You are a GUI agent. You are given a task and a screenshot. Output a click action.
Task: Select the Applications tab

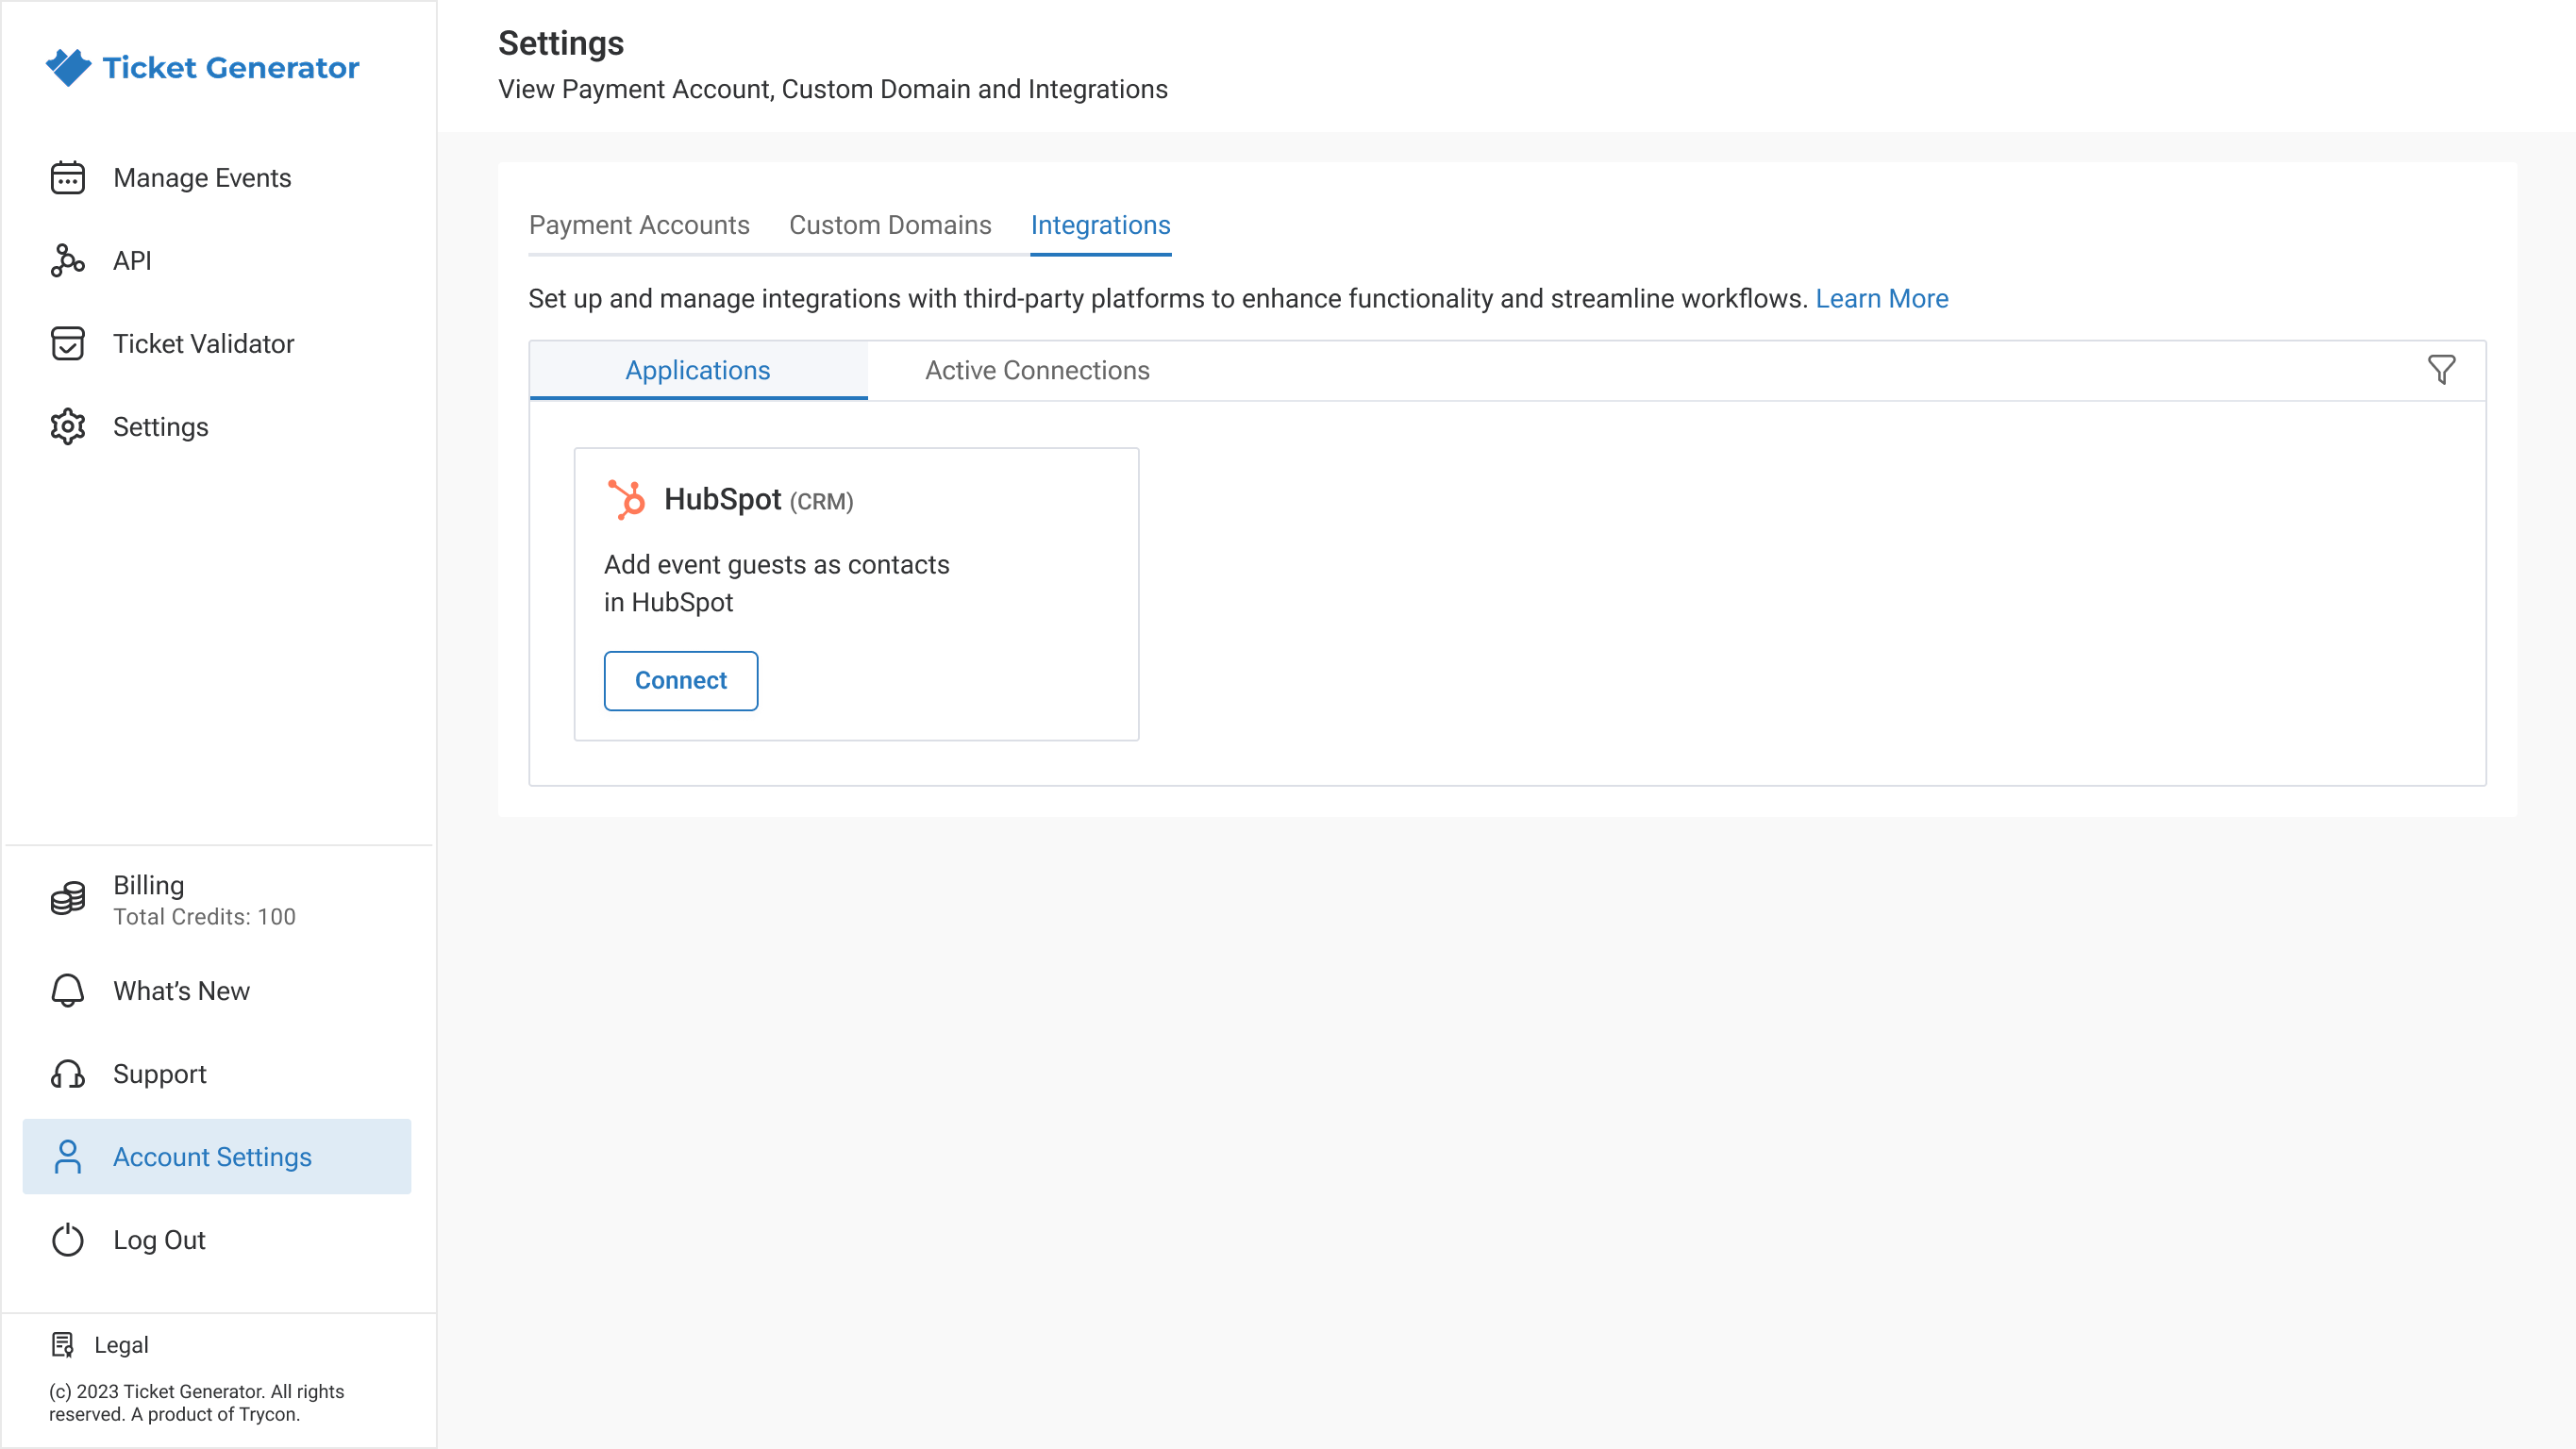(698, 370)
